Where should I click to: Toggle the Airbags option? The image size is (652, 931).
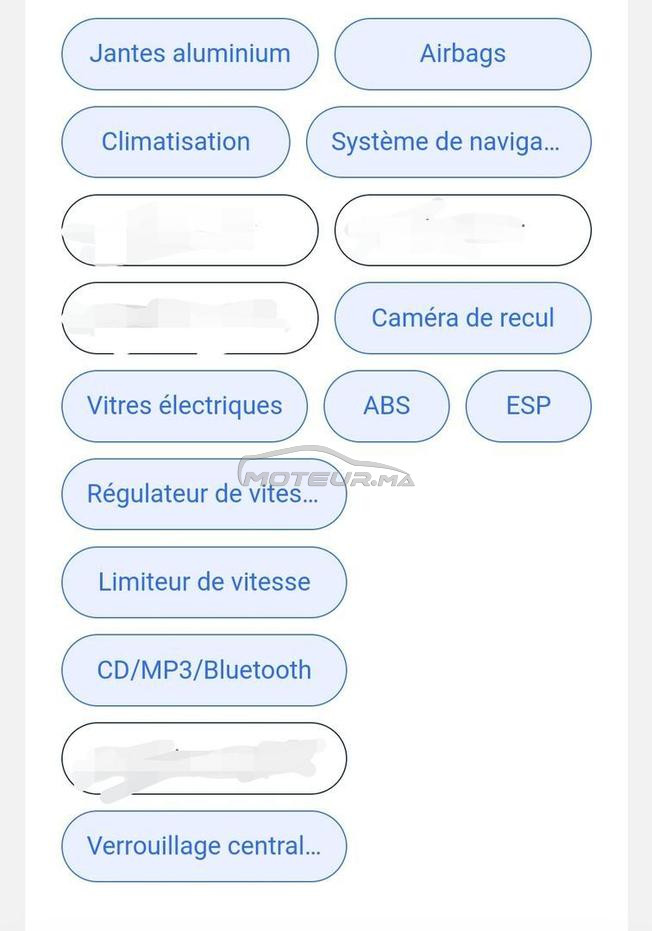[463, 54]
